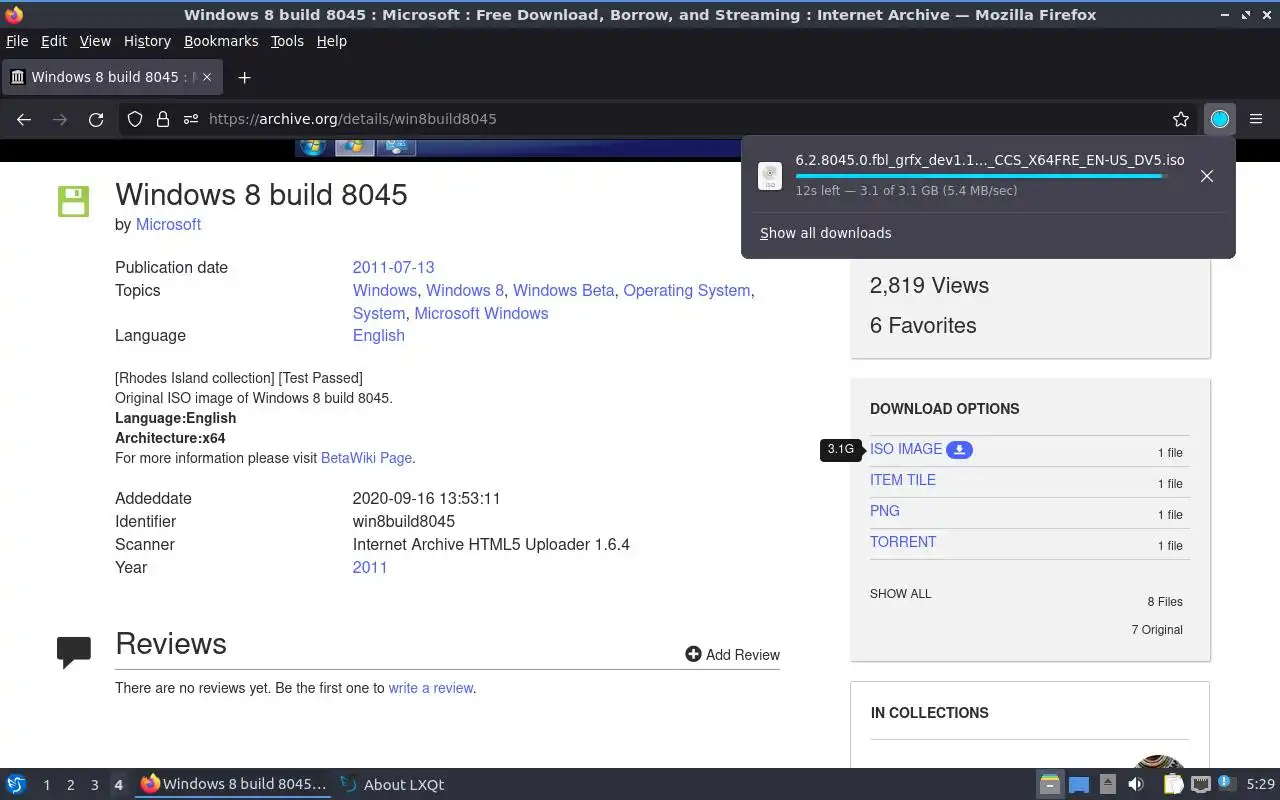Open the English language link

(378, 335)
